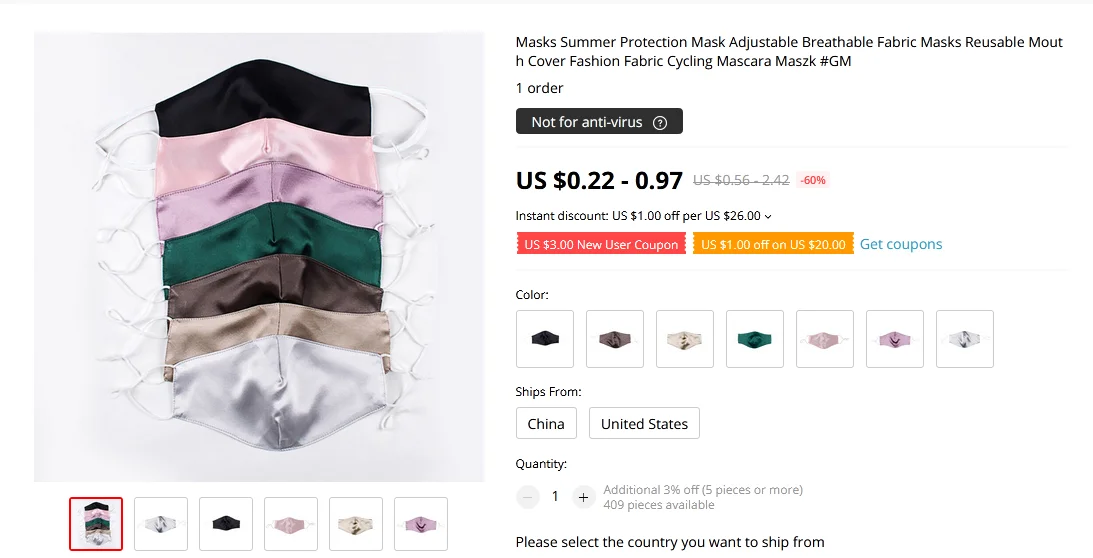Screen dimensions: 1093x558
Task: Click the US $3.00 New User Coupon
Action: 601,244
